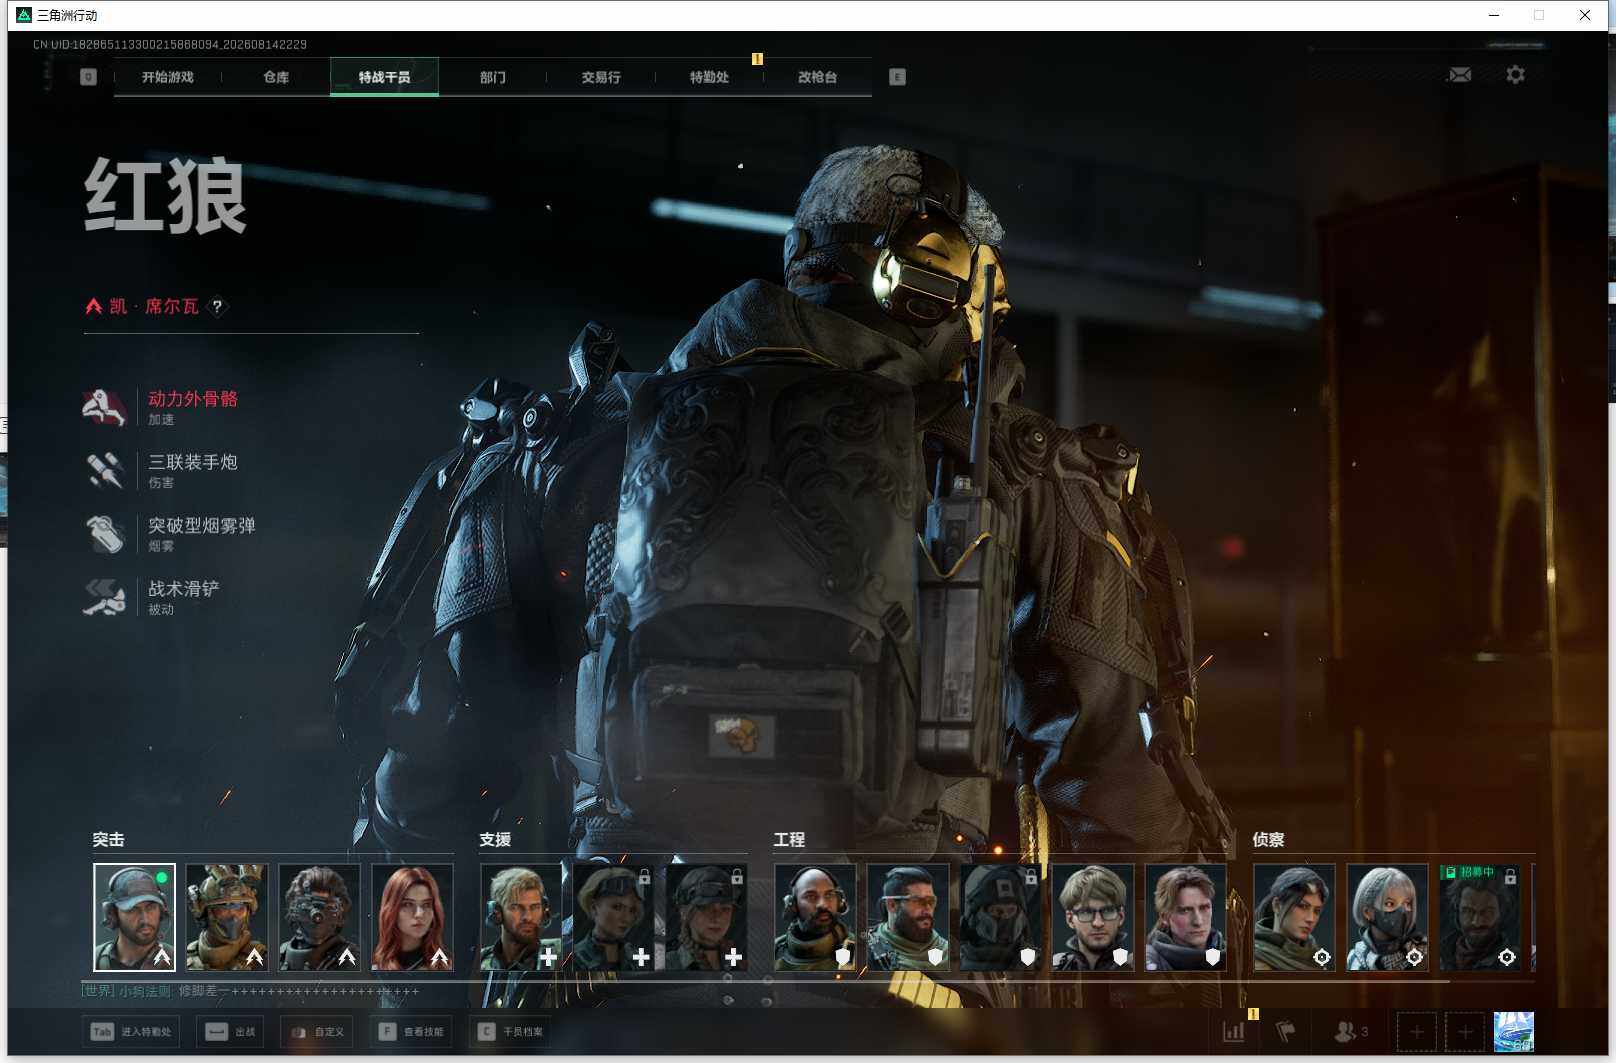Click the 侦察 category heading
The height and width of the screenshot is (1063, 1616).
click(x=1268, y=840)
